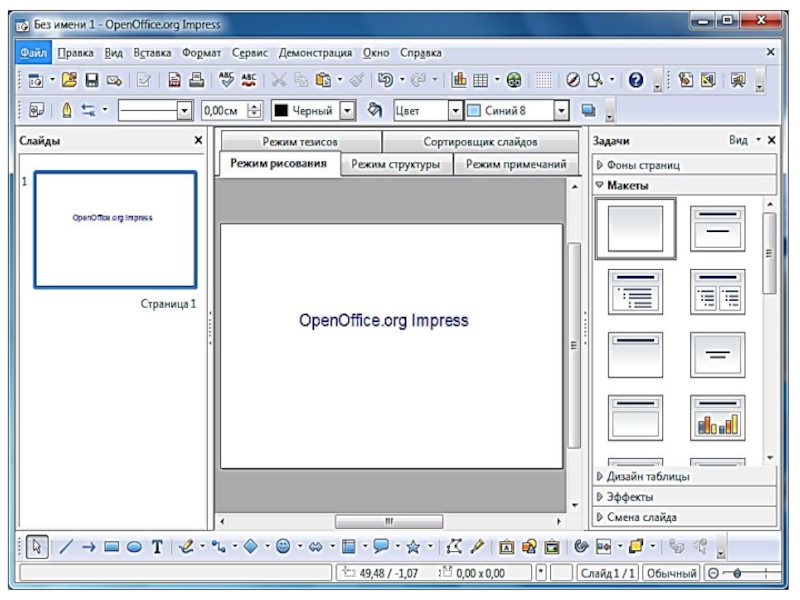Open the fill color dropdown showing Синий 8
Viewport: 800px width, 600px height.
pyautogui.click(x=561, y=111)
